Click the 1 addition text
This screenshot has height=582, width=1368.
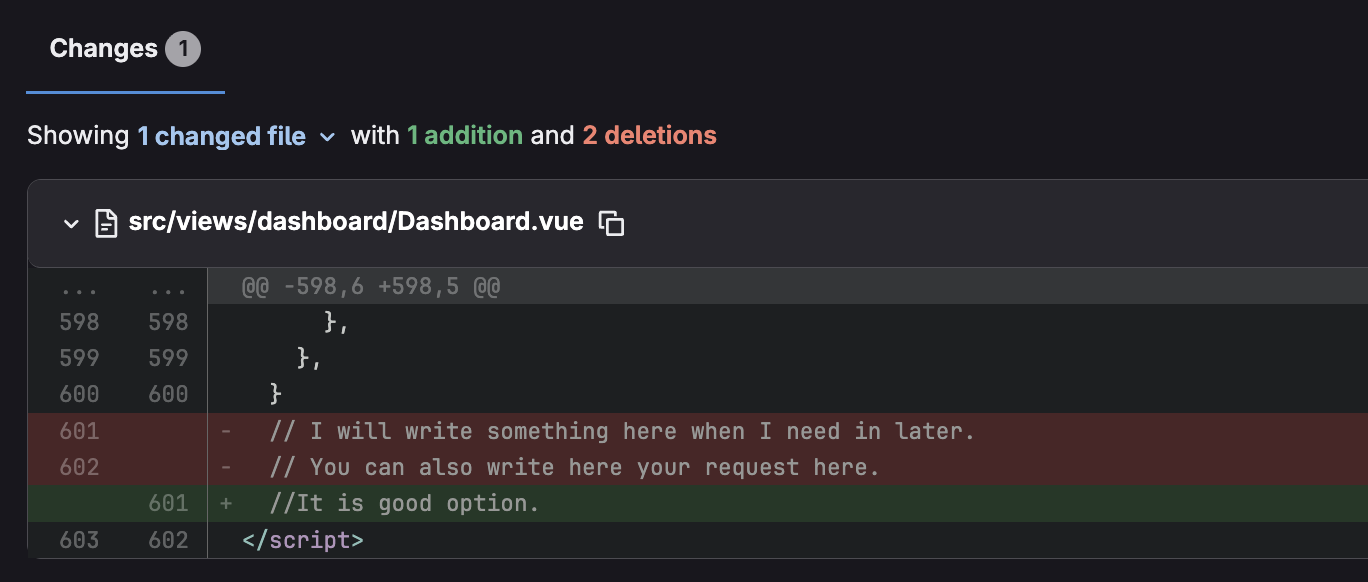pyautogui.click(x=465, y=136)
